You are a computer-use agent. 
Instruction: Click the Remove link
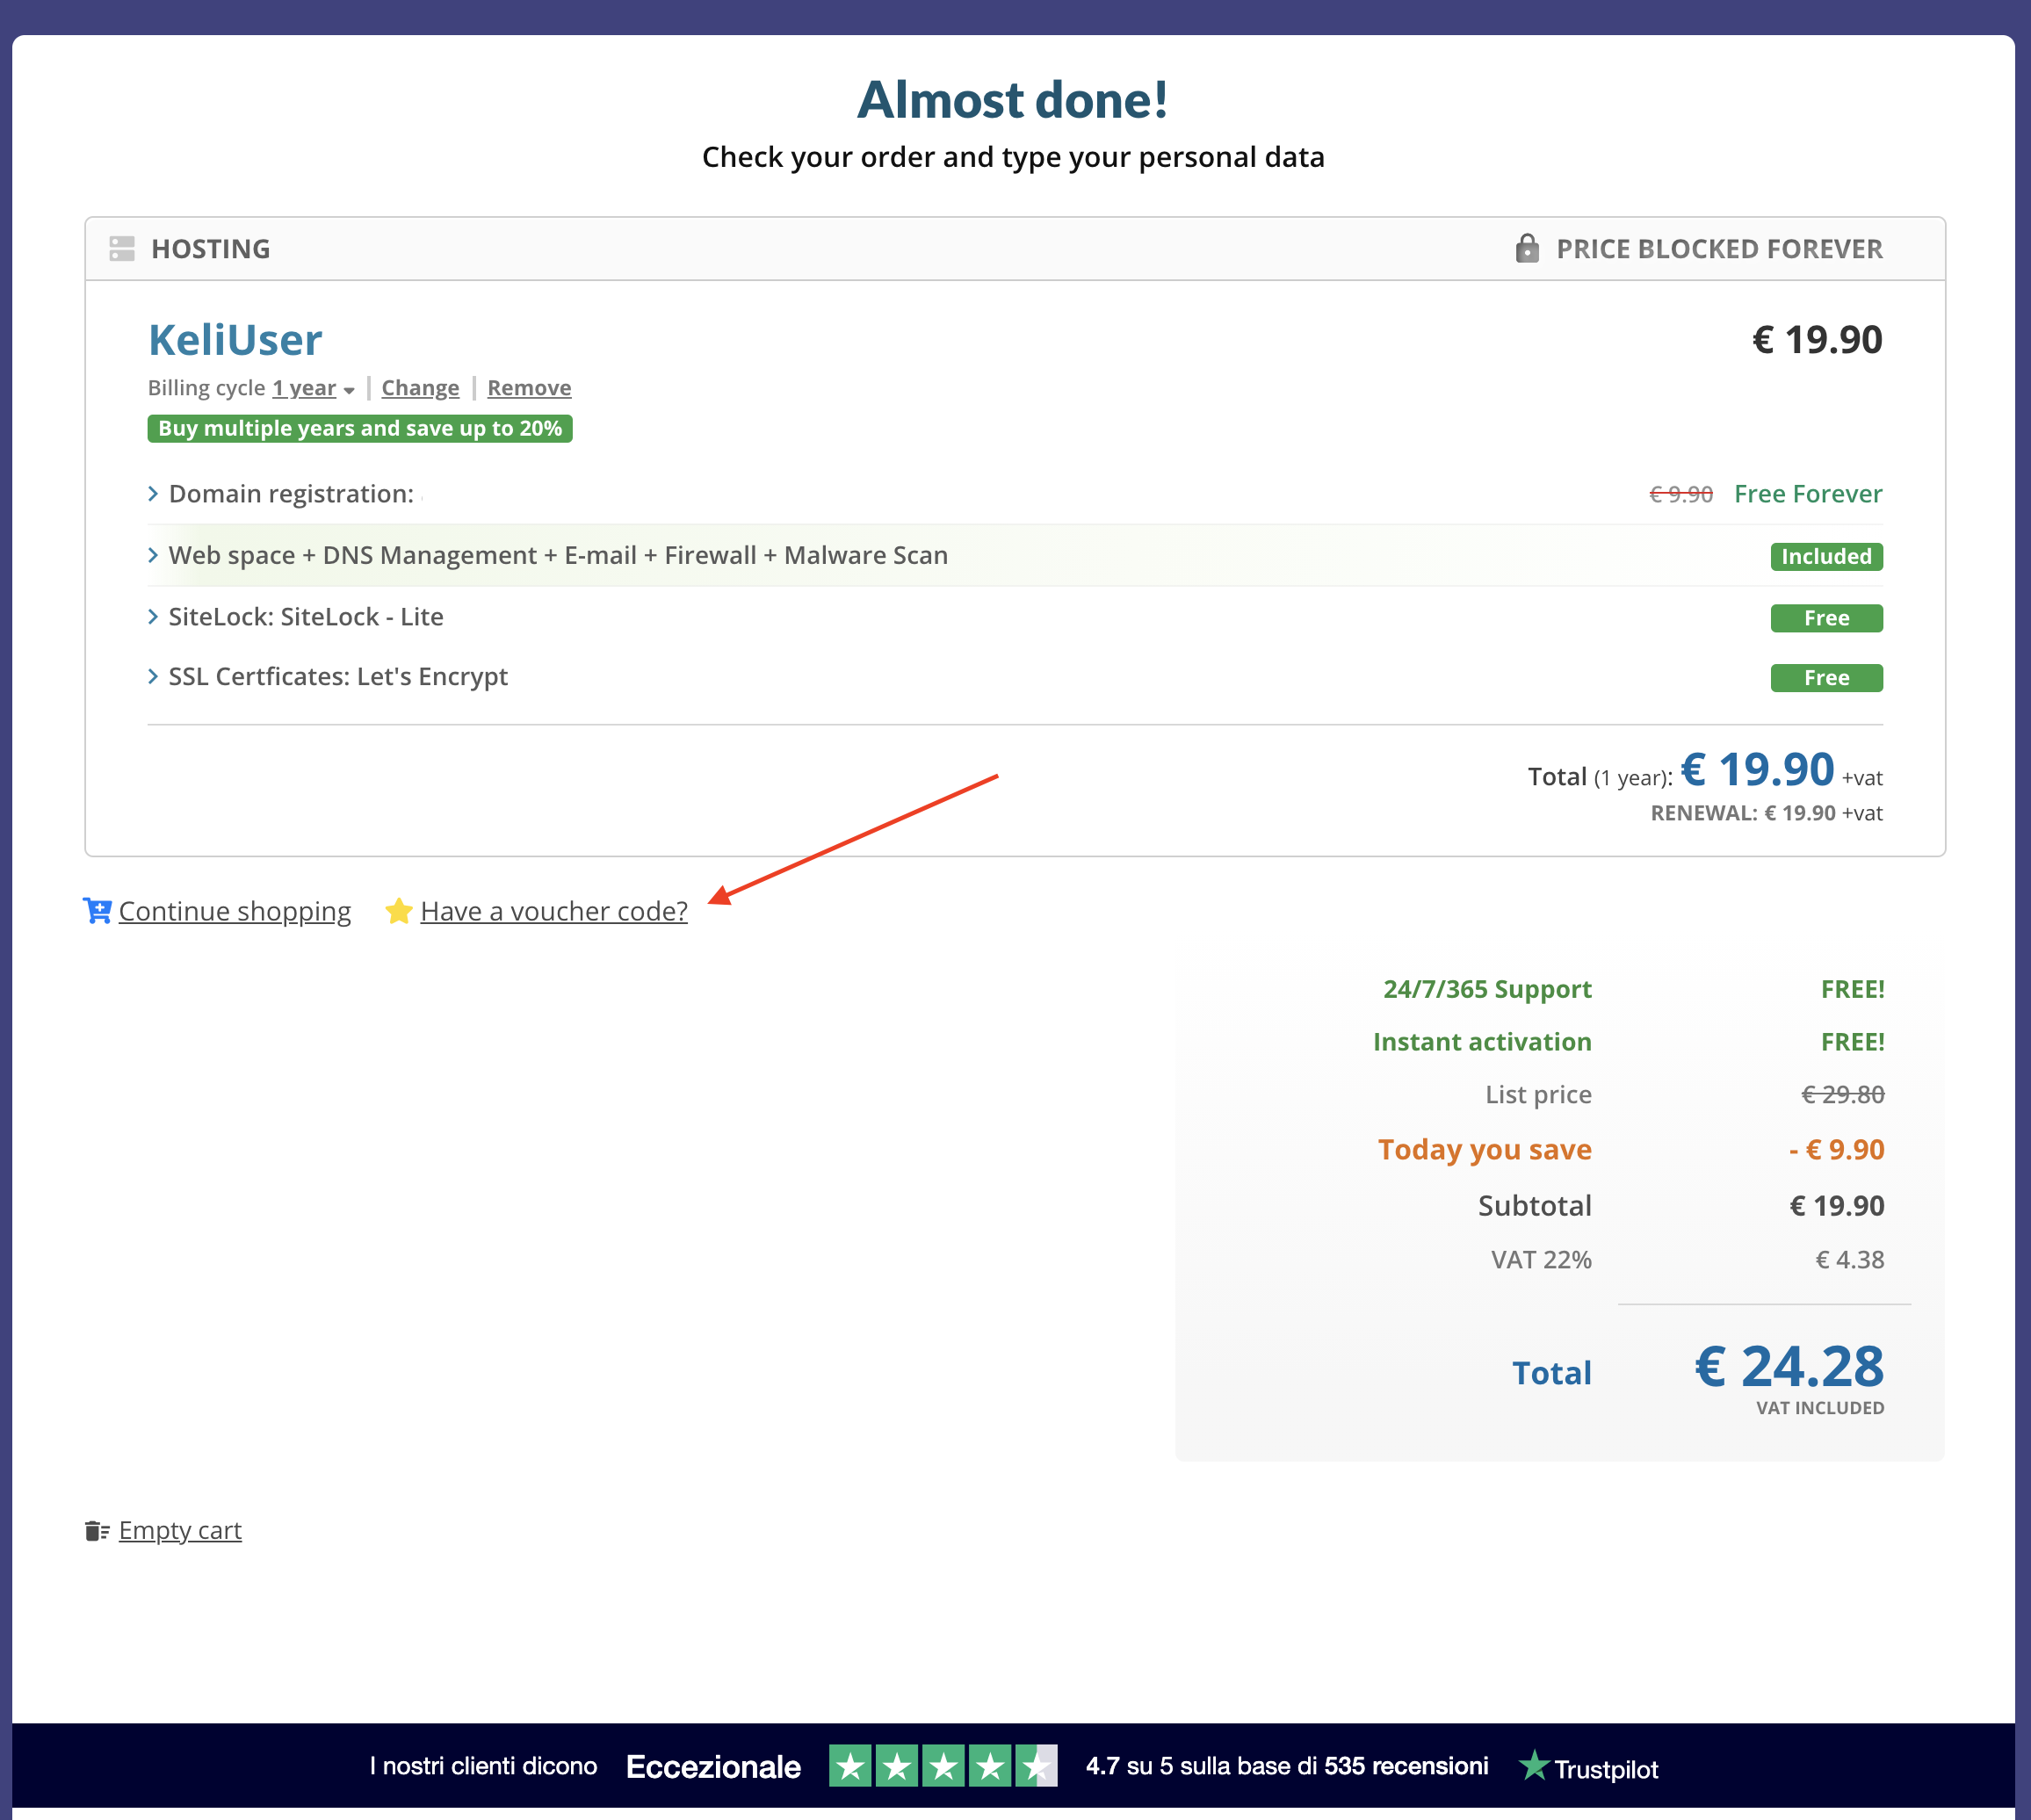(529, 388)
